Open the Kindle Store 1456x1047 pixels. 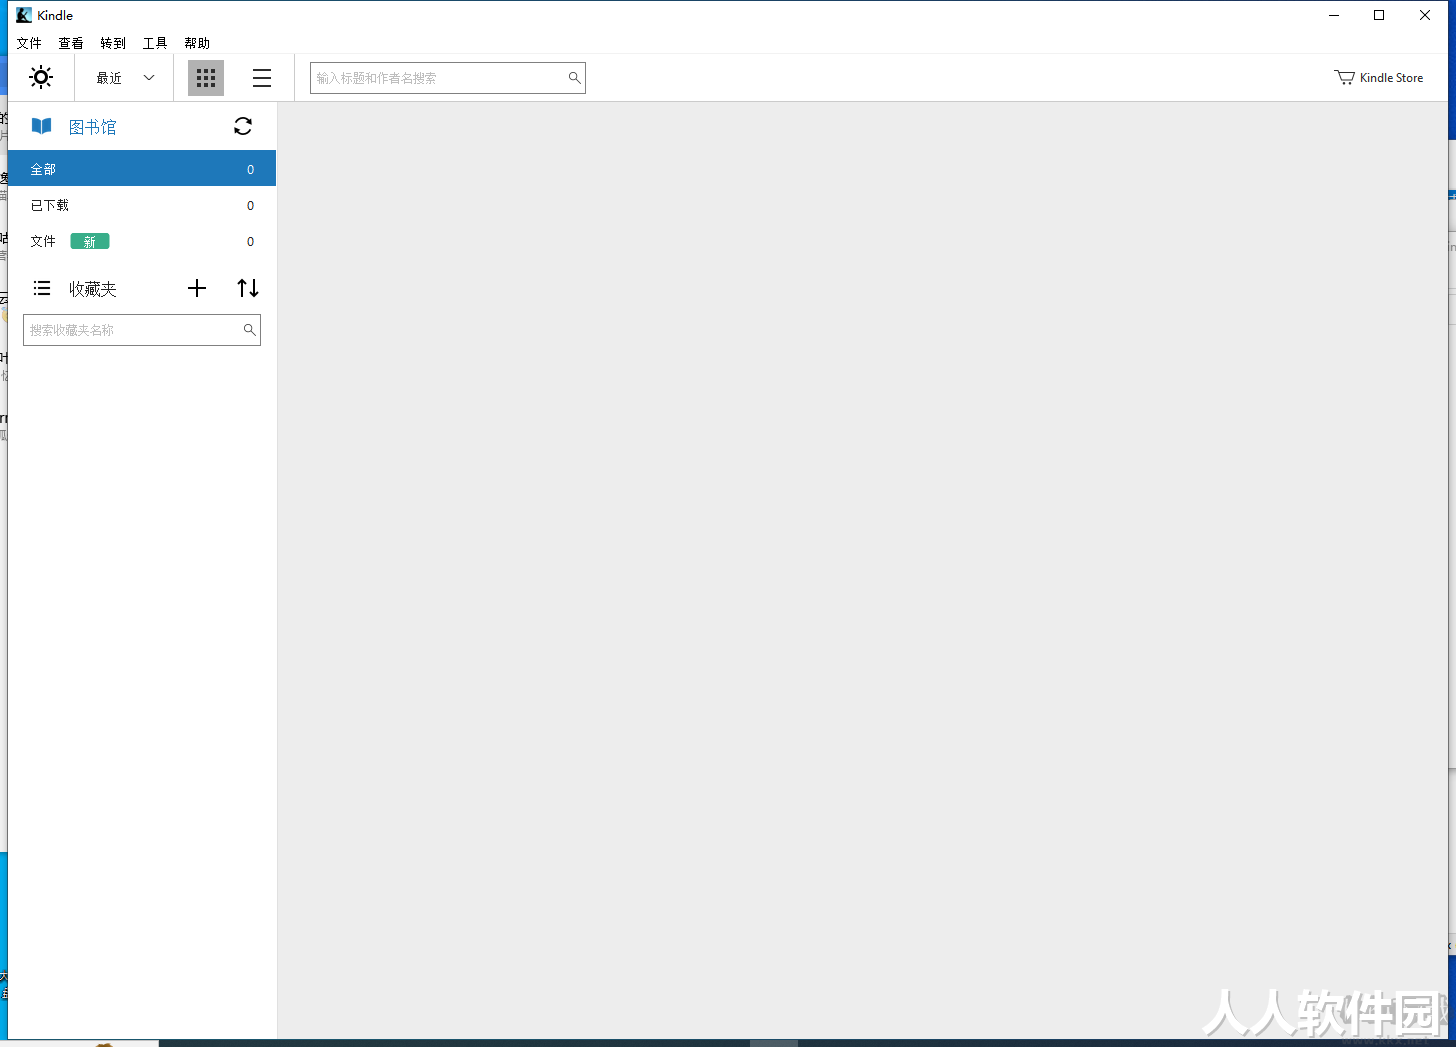click(x=1379, y=77)
